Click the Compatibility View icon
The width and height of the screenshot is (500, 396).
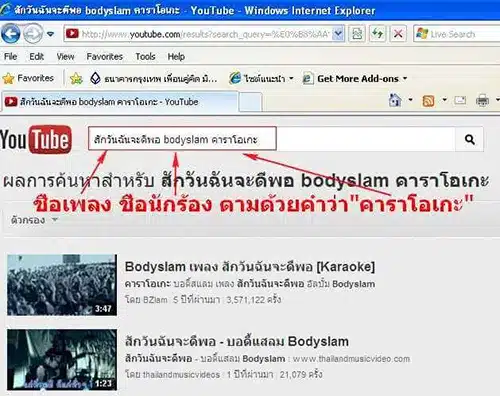tap(357, 34)
